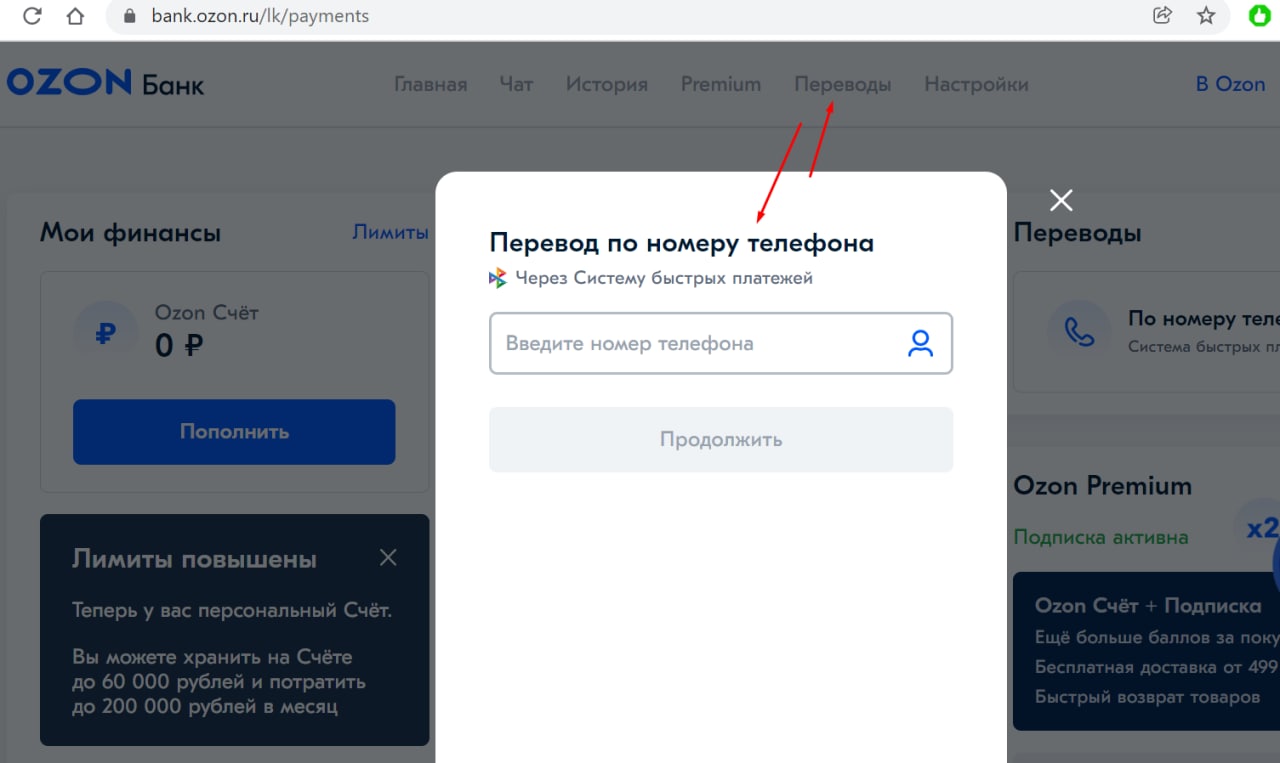Open the Premium menu item

click(721, 84)
